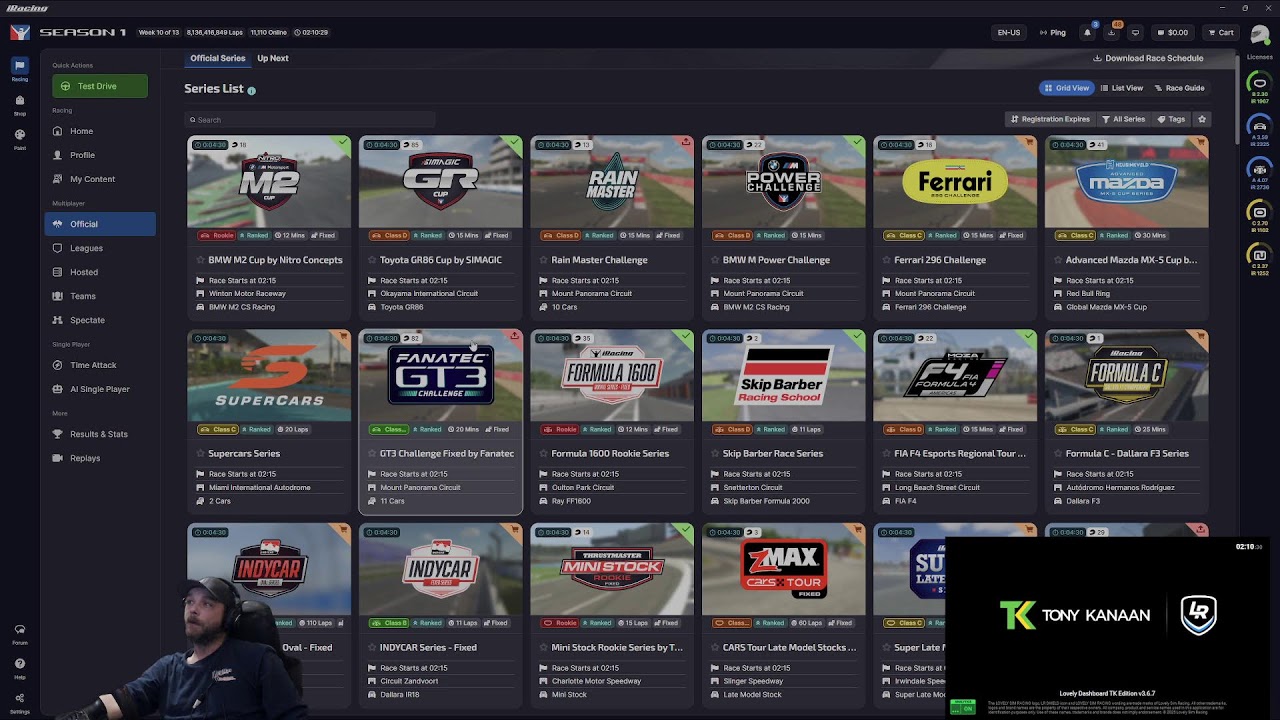Viewport: 1280px width, 720px height.
Task: Open Results & Stats in the sidebar
Action: click(x=100, y=434)
